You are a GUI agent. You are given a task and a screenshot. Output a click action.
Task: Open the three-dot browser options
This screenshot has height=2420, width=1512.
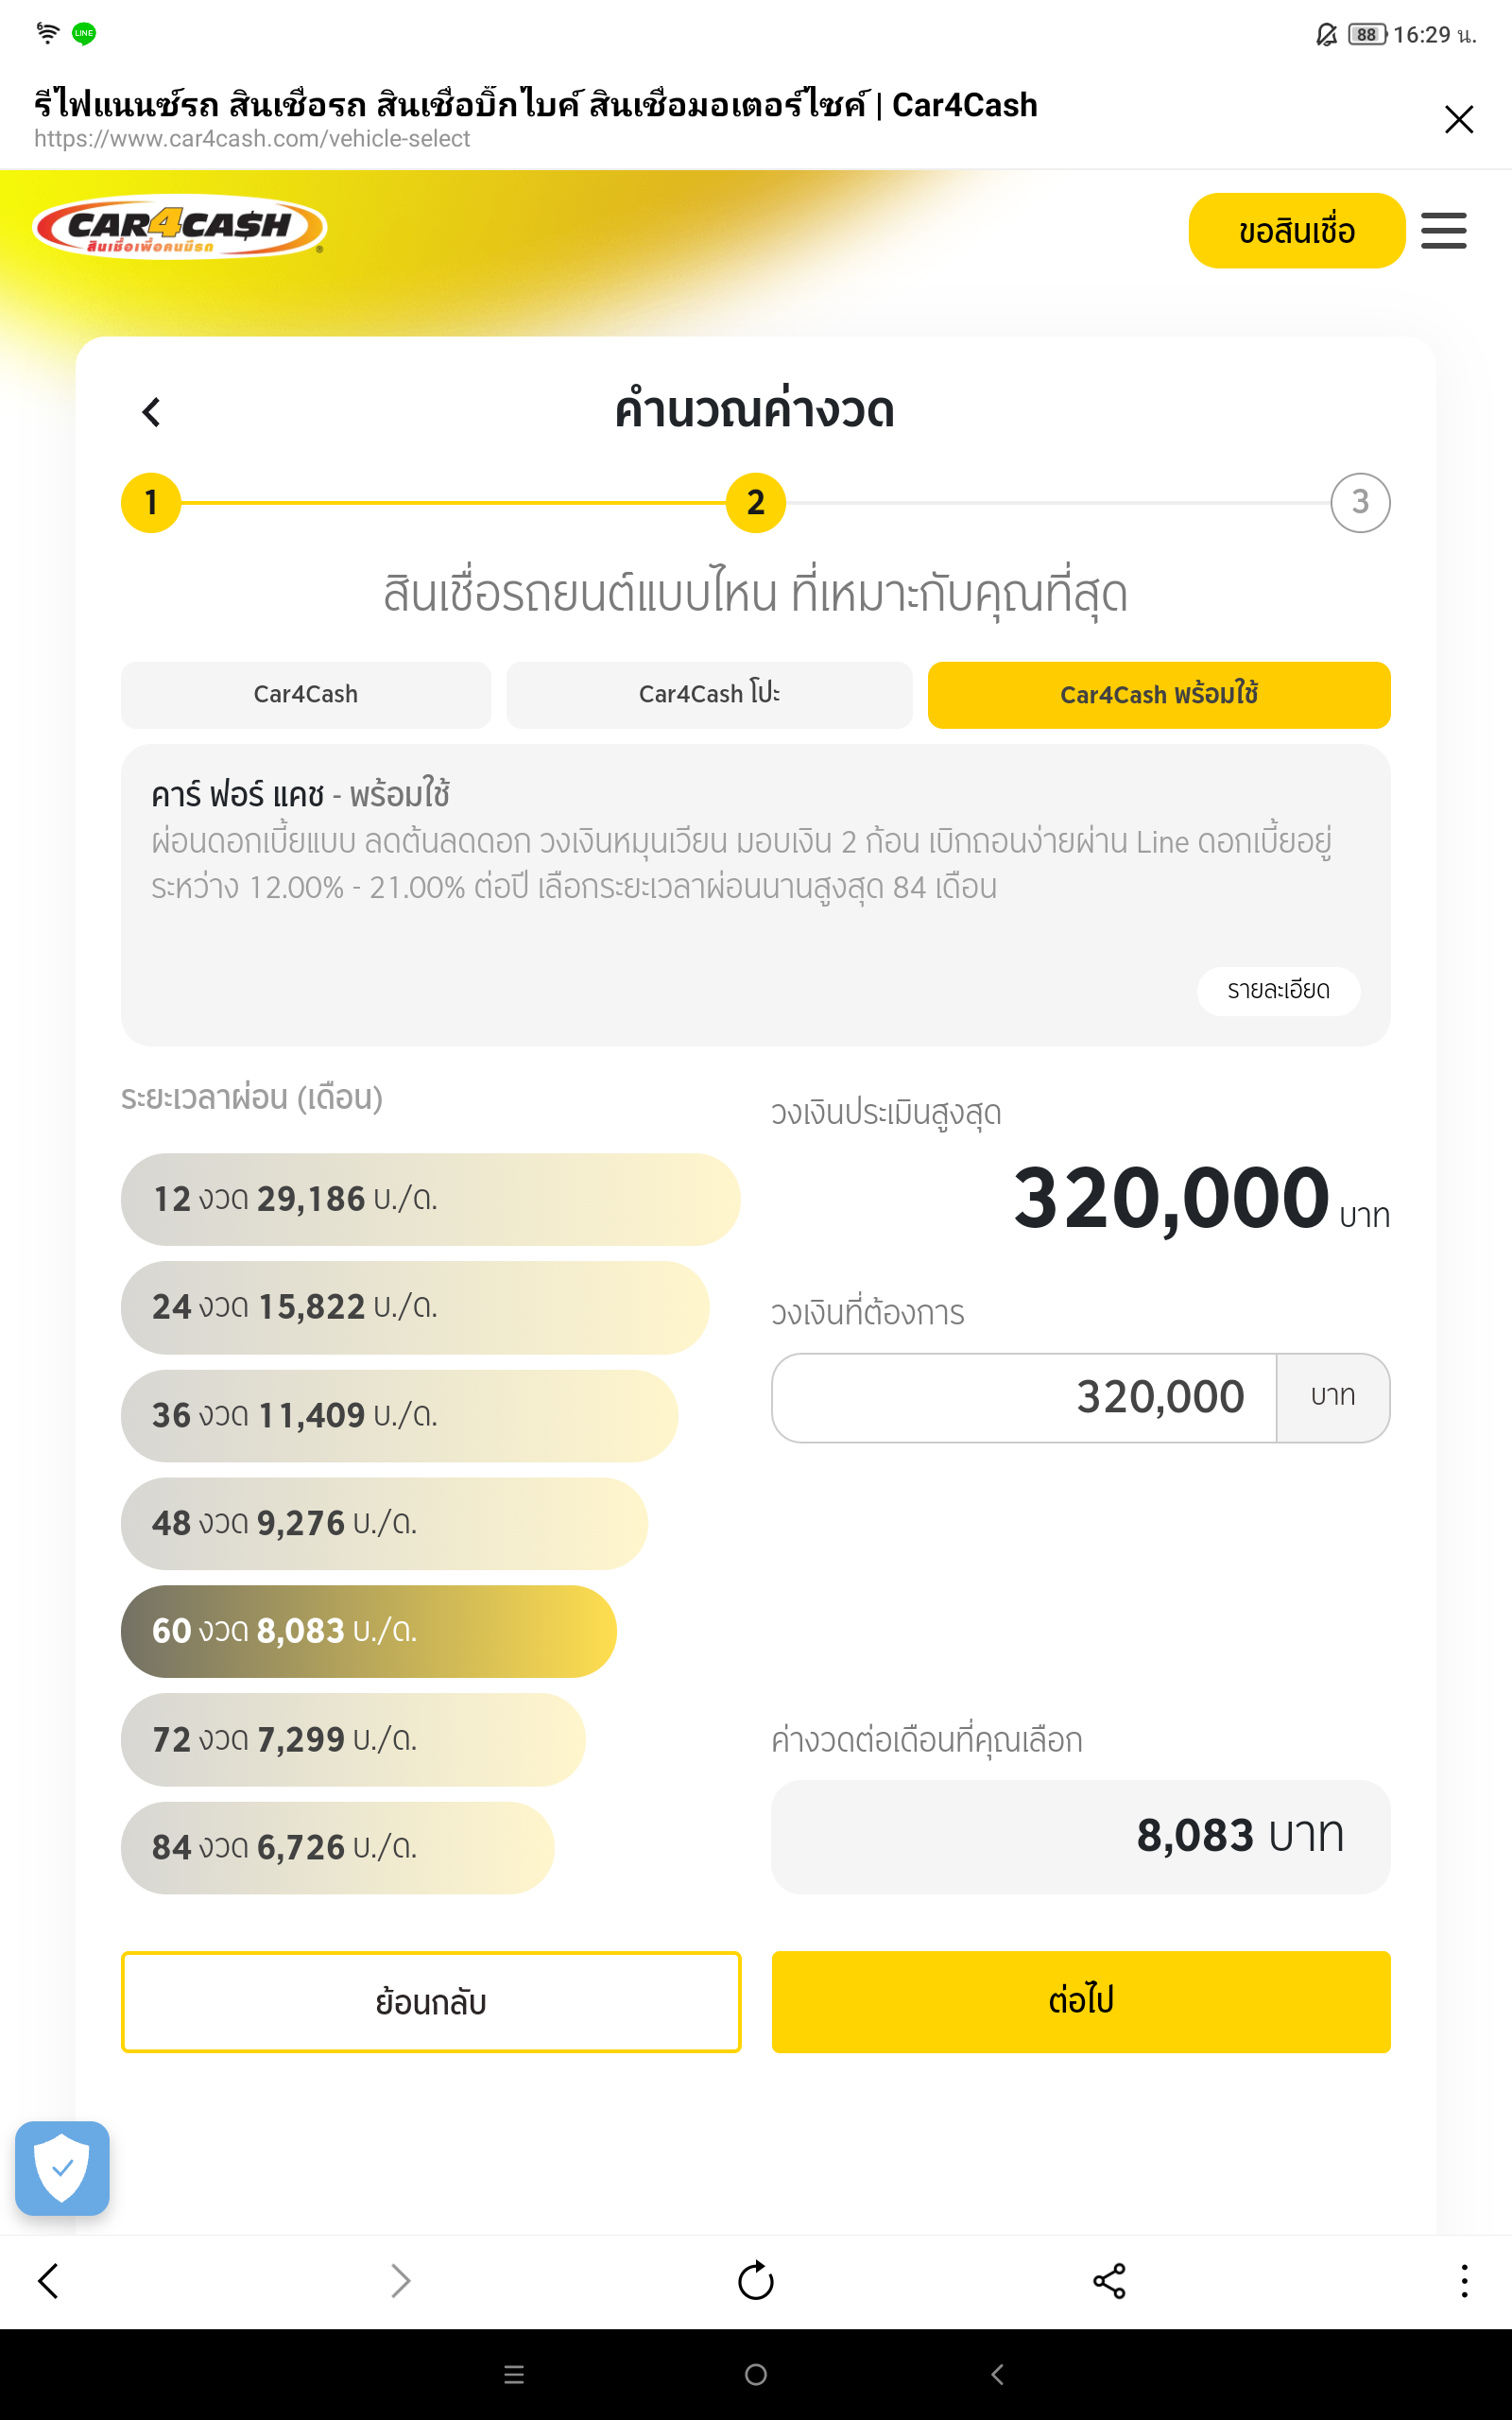point(1464,2281)
